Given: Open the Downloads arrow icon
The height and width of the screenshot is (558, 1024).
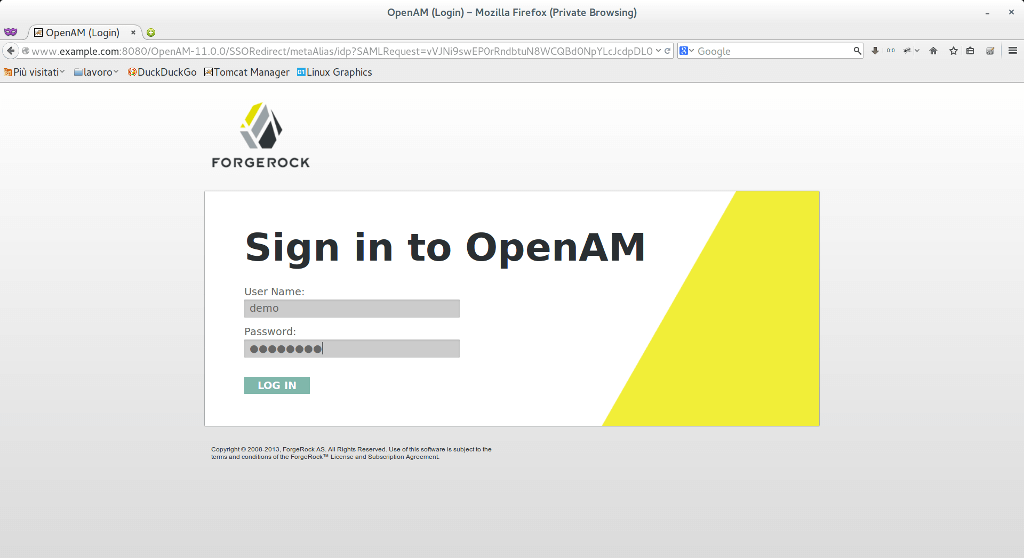Looking at the screenshot, I should point(875,51).
